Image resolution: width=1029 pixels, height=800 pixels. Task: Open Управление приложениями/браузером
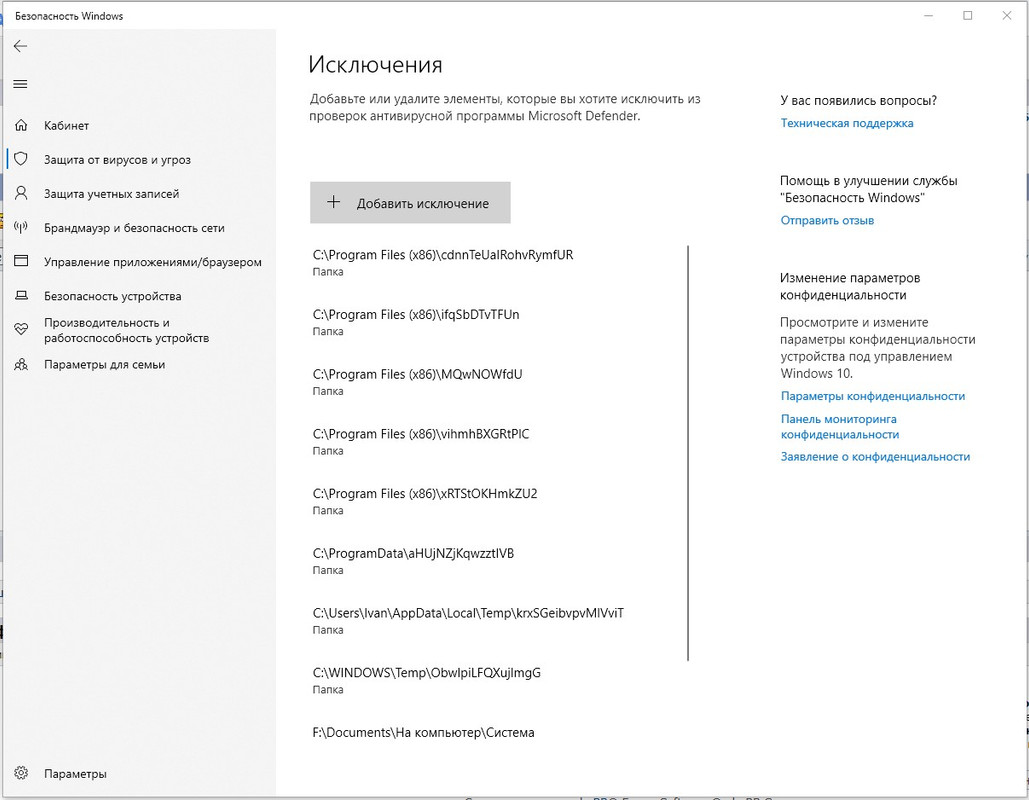coord(152,262)
